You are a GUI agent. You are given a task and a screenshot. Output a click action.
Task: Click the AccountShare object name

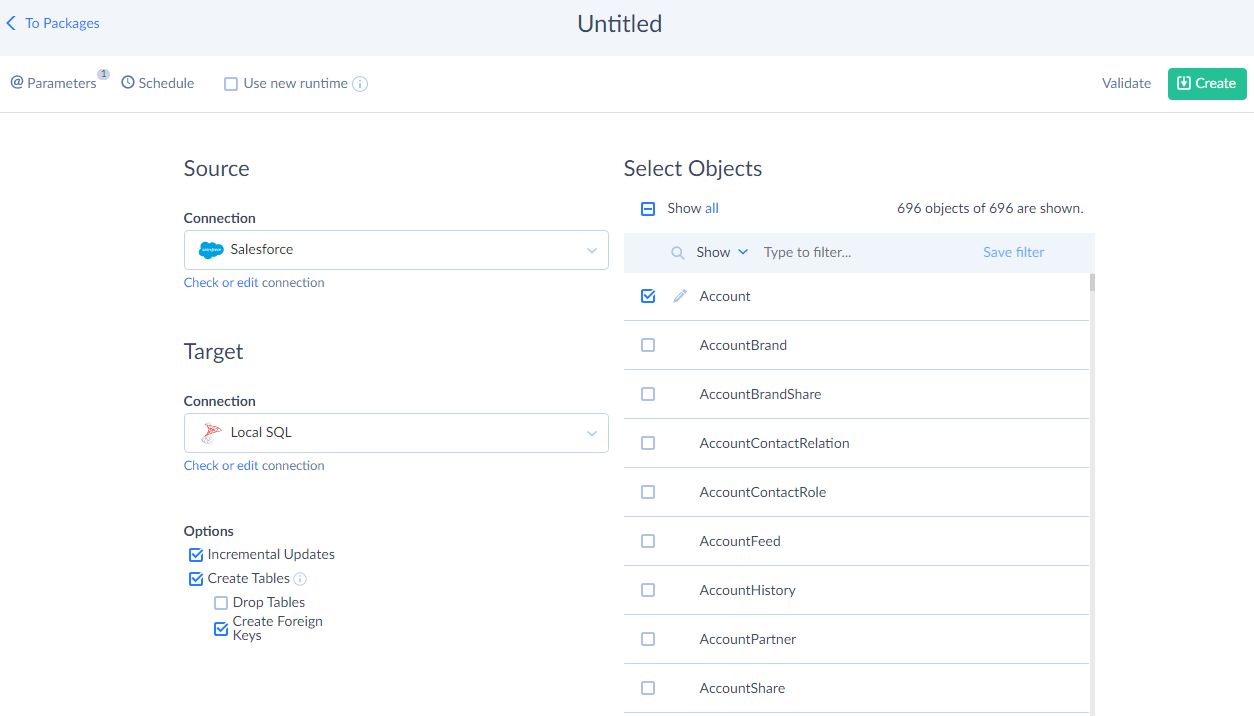[x=742, y=688]
